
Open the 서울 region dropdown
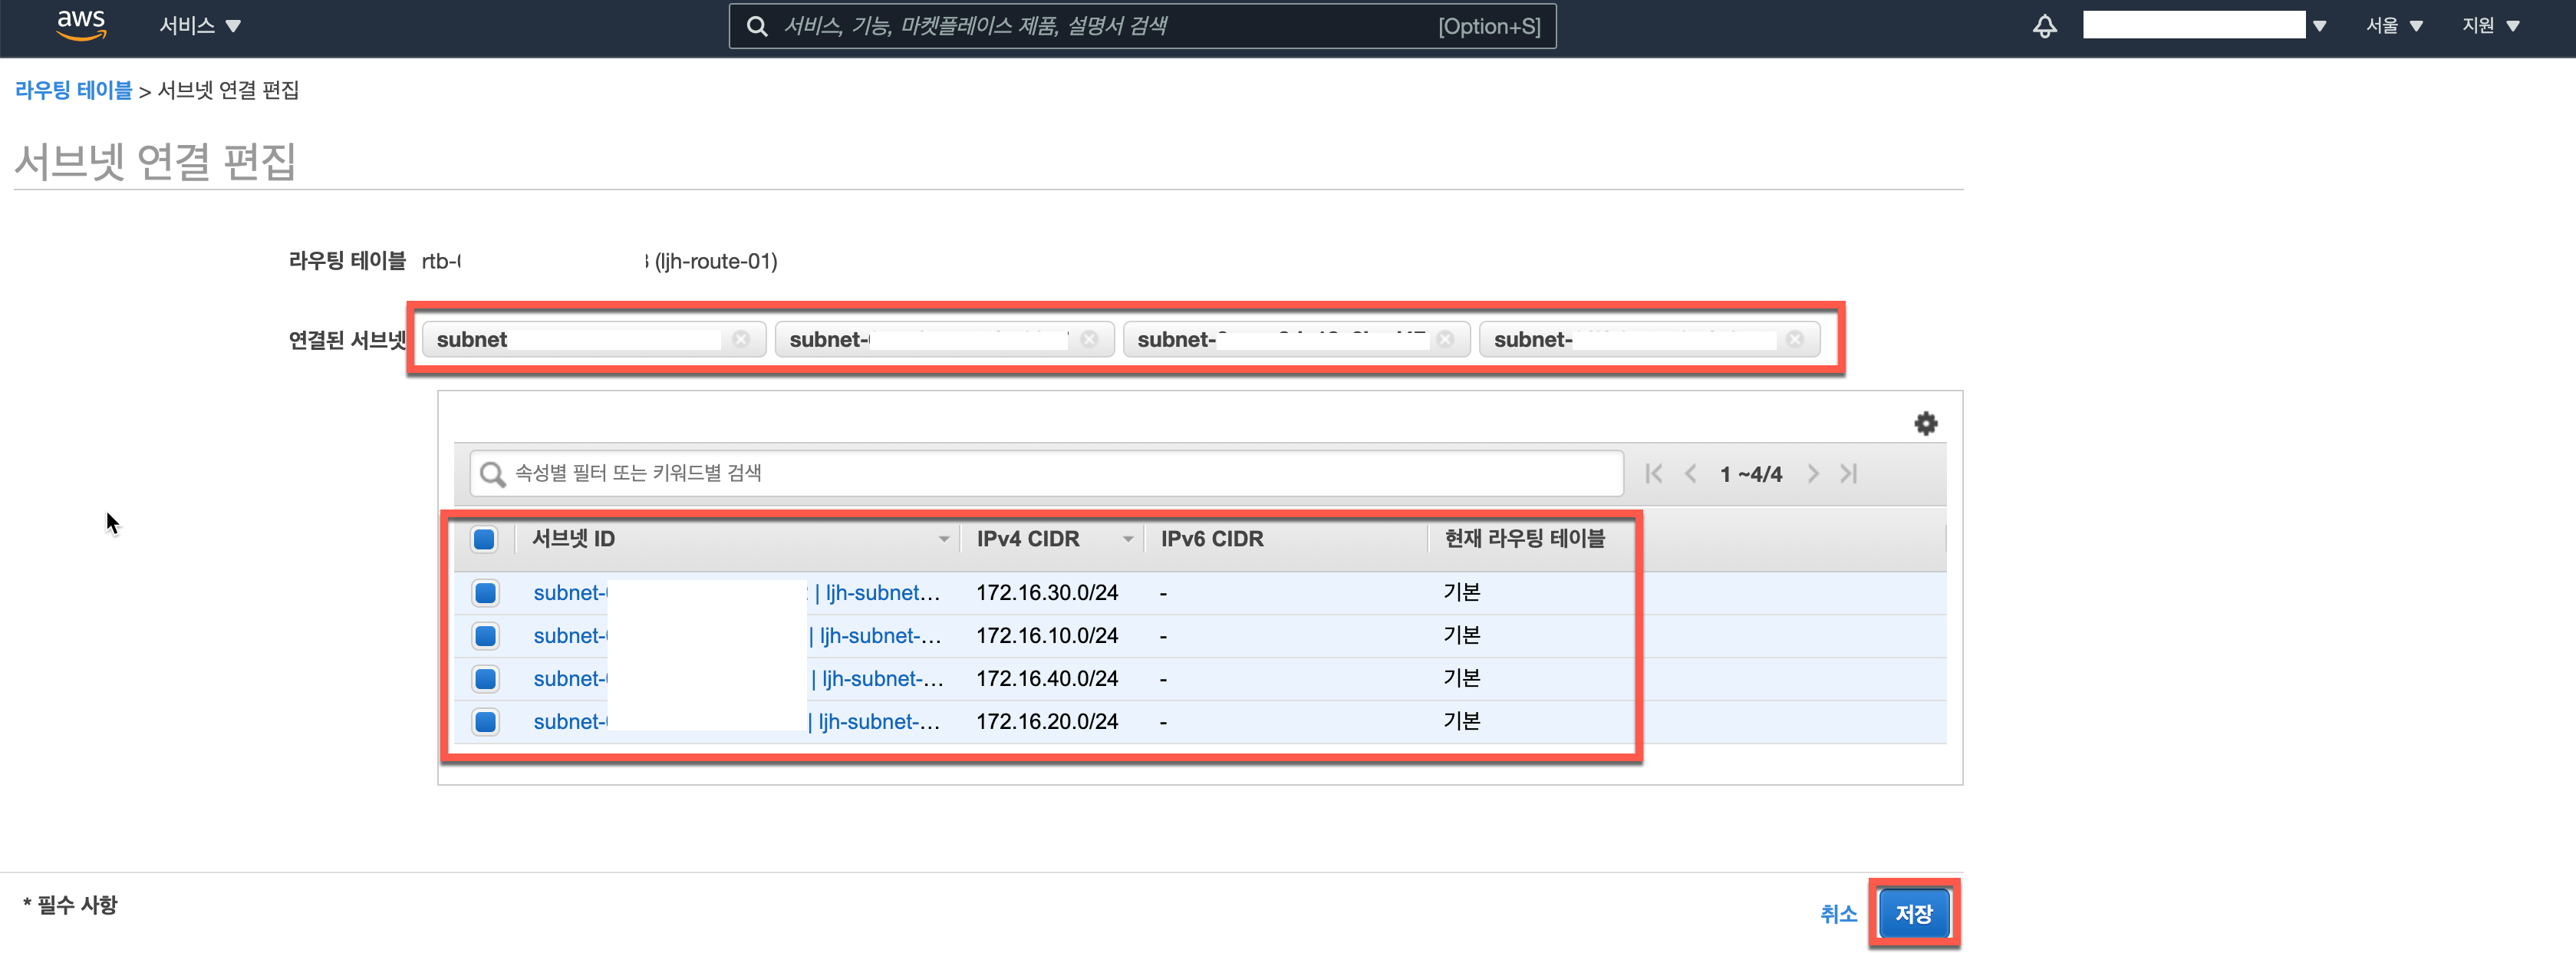pyautogui.click(x=2393, y=26)
